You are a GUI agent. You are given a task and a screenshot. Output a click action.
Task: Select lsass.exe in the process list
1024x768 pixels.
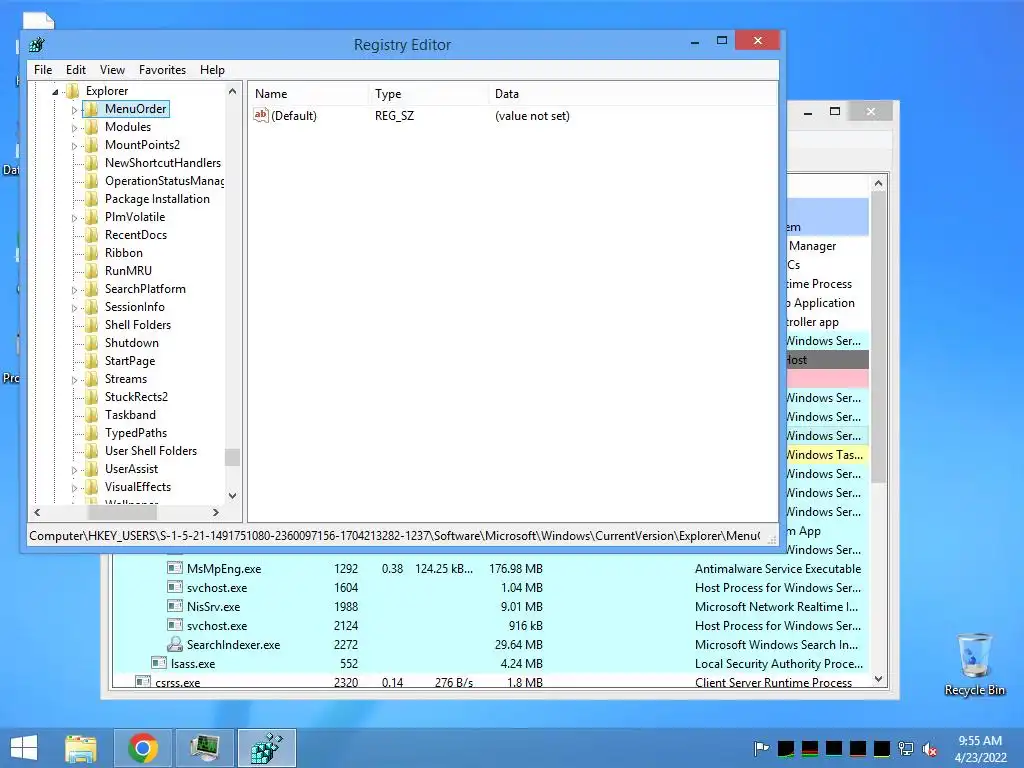pyautogui.click(x=193, y=664)
